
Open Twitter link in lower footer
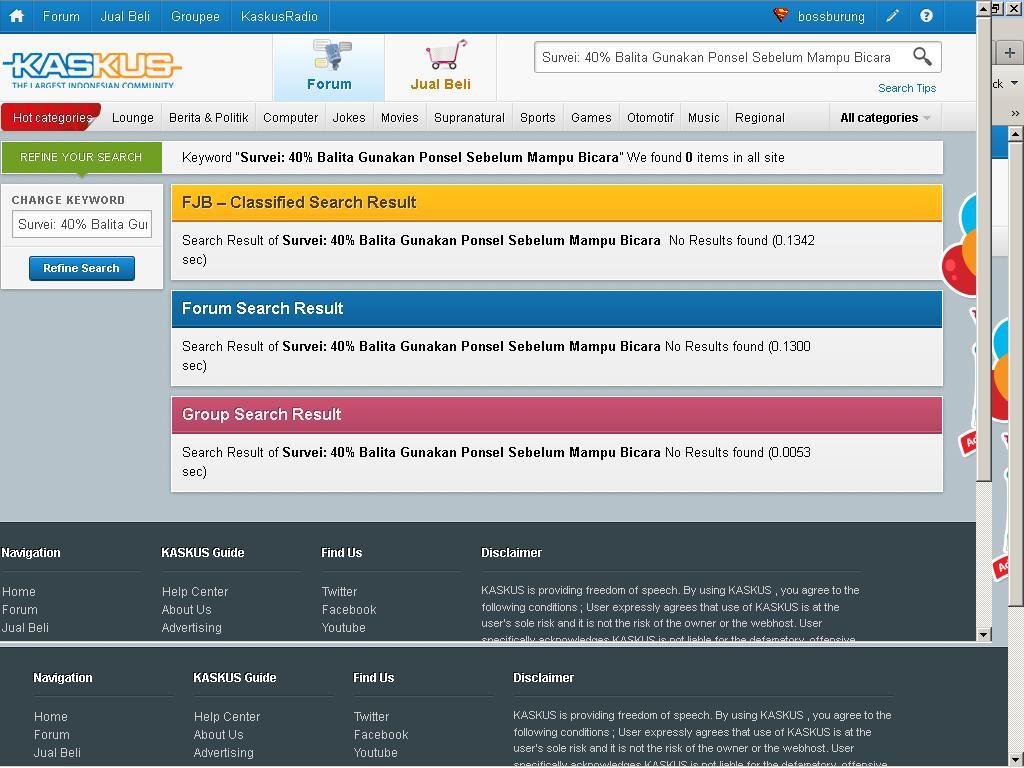point(372,716)
